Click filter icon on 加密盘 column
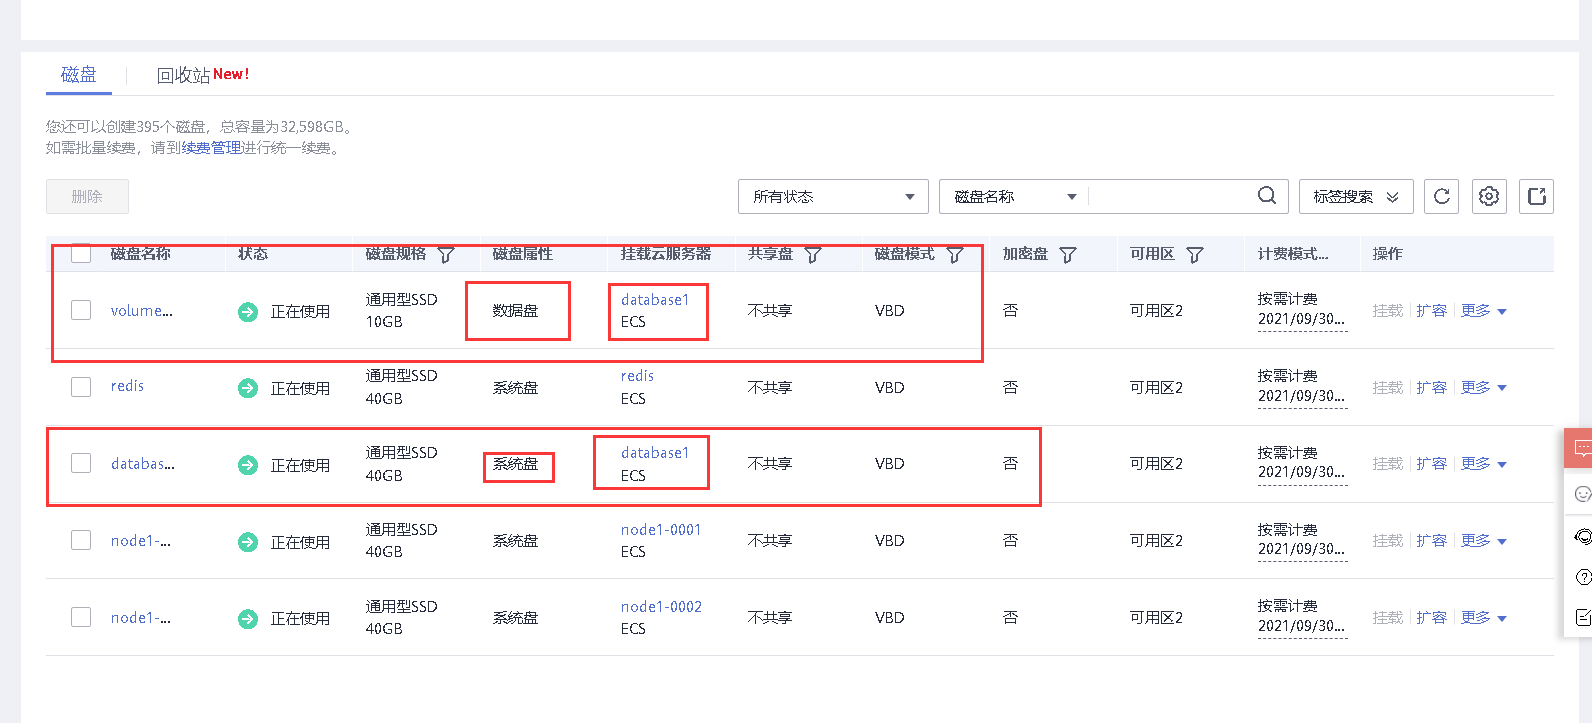The width and height of the screenshot is (1592, 723). (x=1068, y=255)
